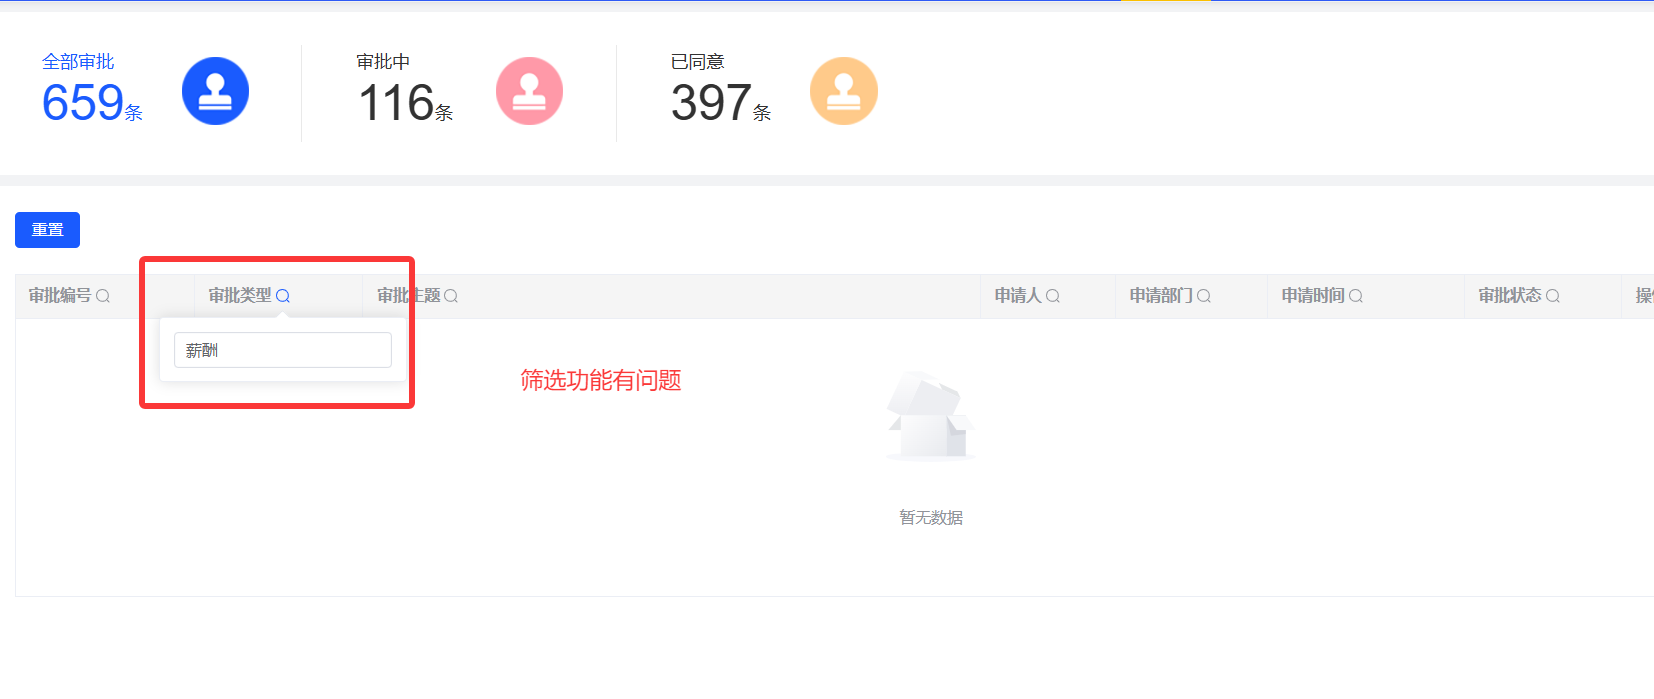Click the empty box 暂无数据 illustration

coord(931,416)
